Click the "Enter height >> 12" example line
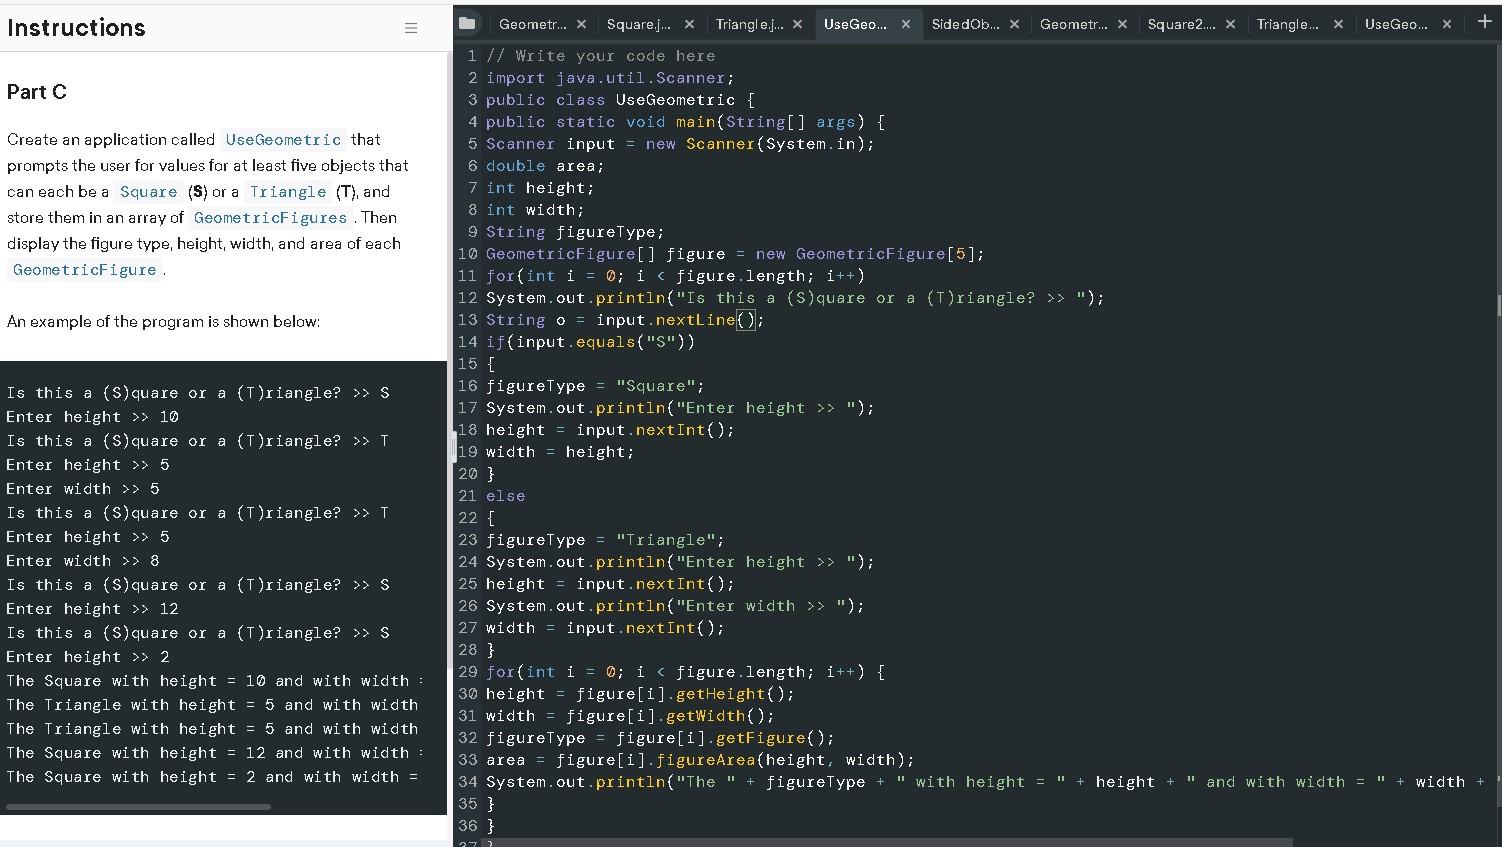 click(92, 609)
